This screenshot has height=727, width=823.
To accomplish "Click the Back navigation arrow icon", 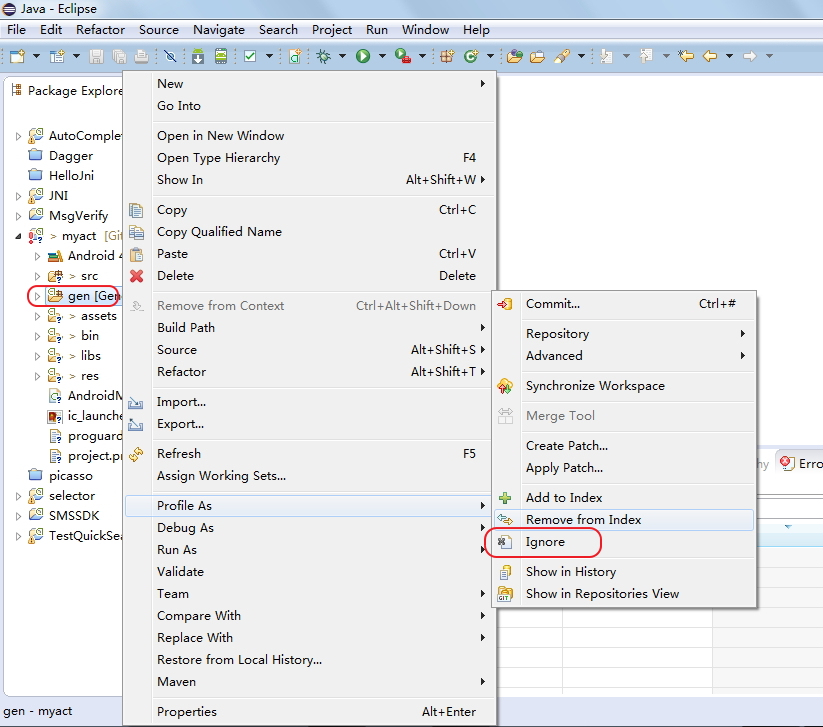I will [x=710, y=56].
